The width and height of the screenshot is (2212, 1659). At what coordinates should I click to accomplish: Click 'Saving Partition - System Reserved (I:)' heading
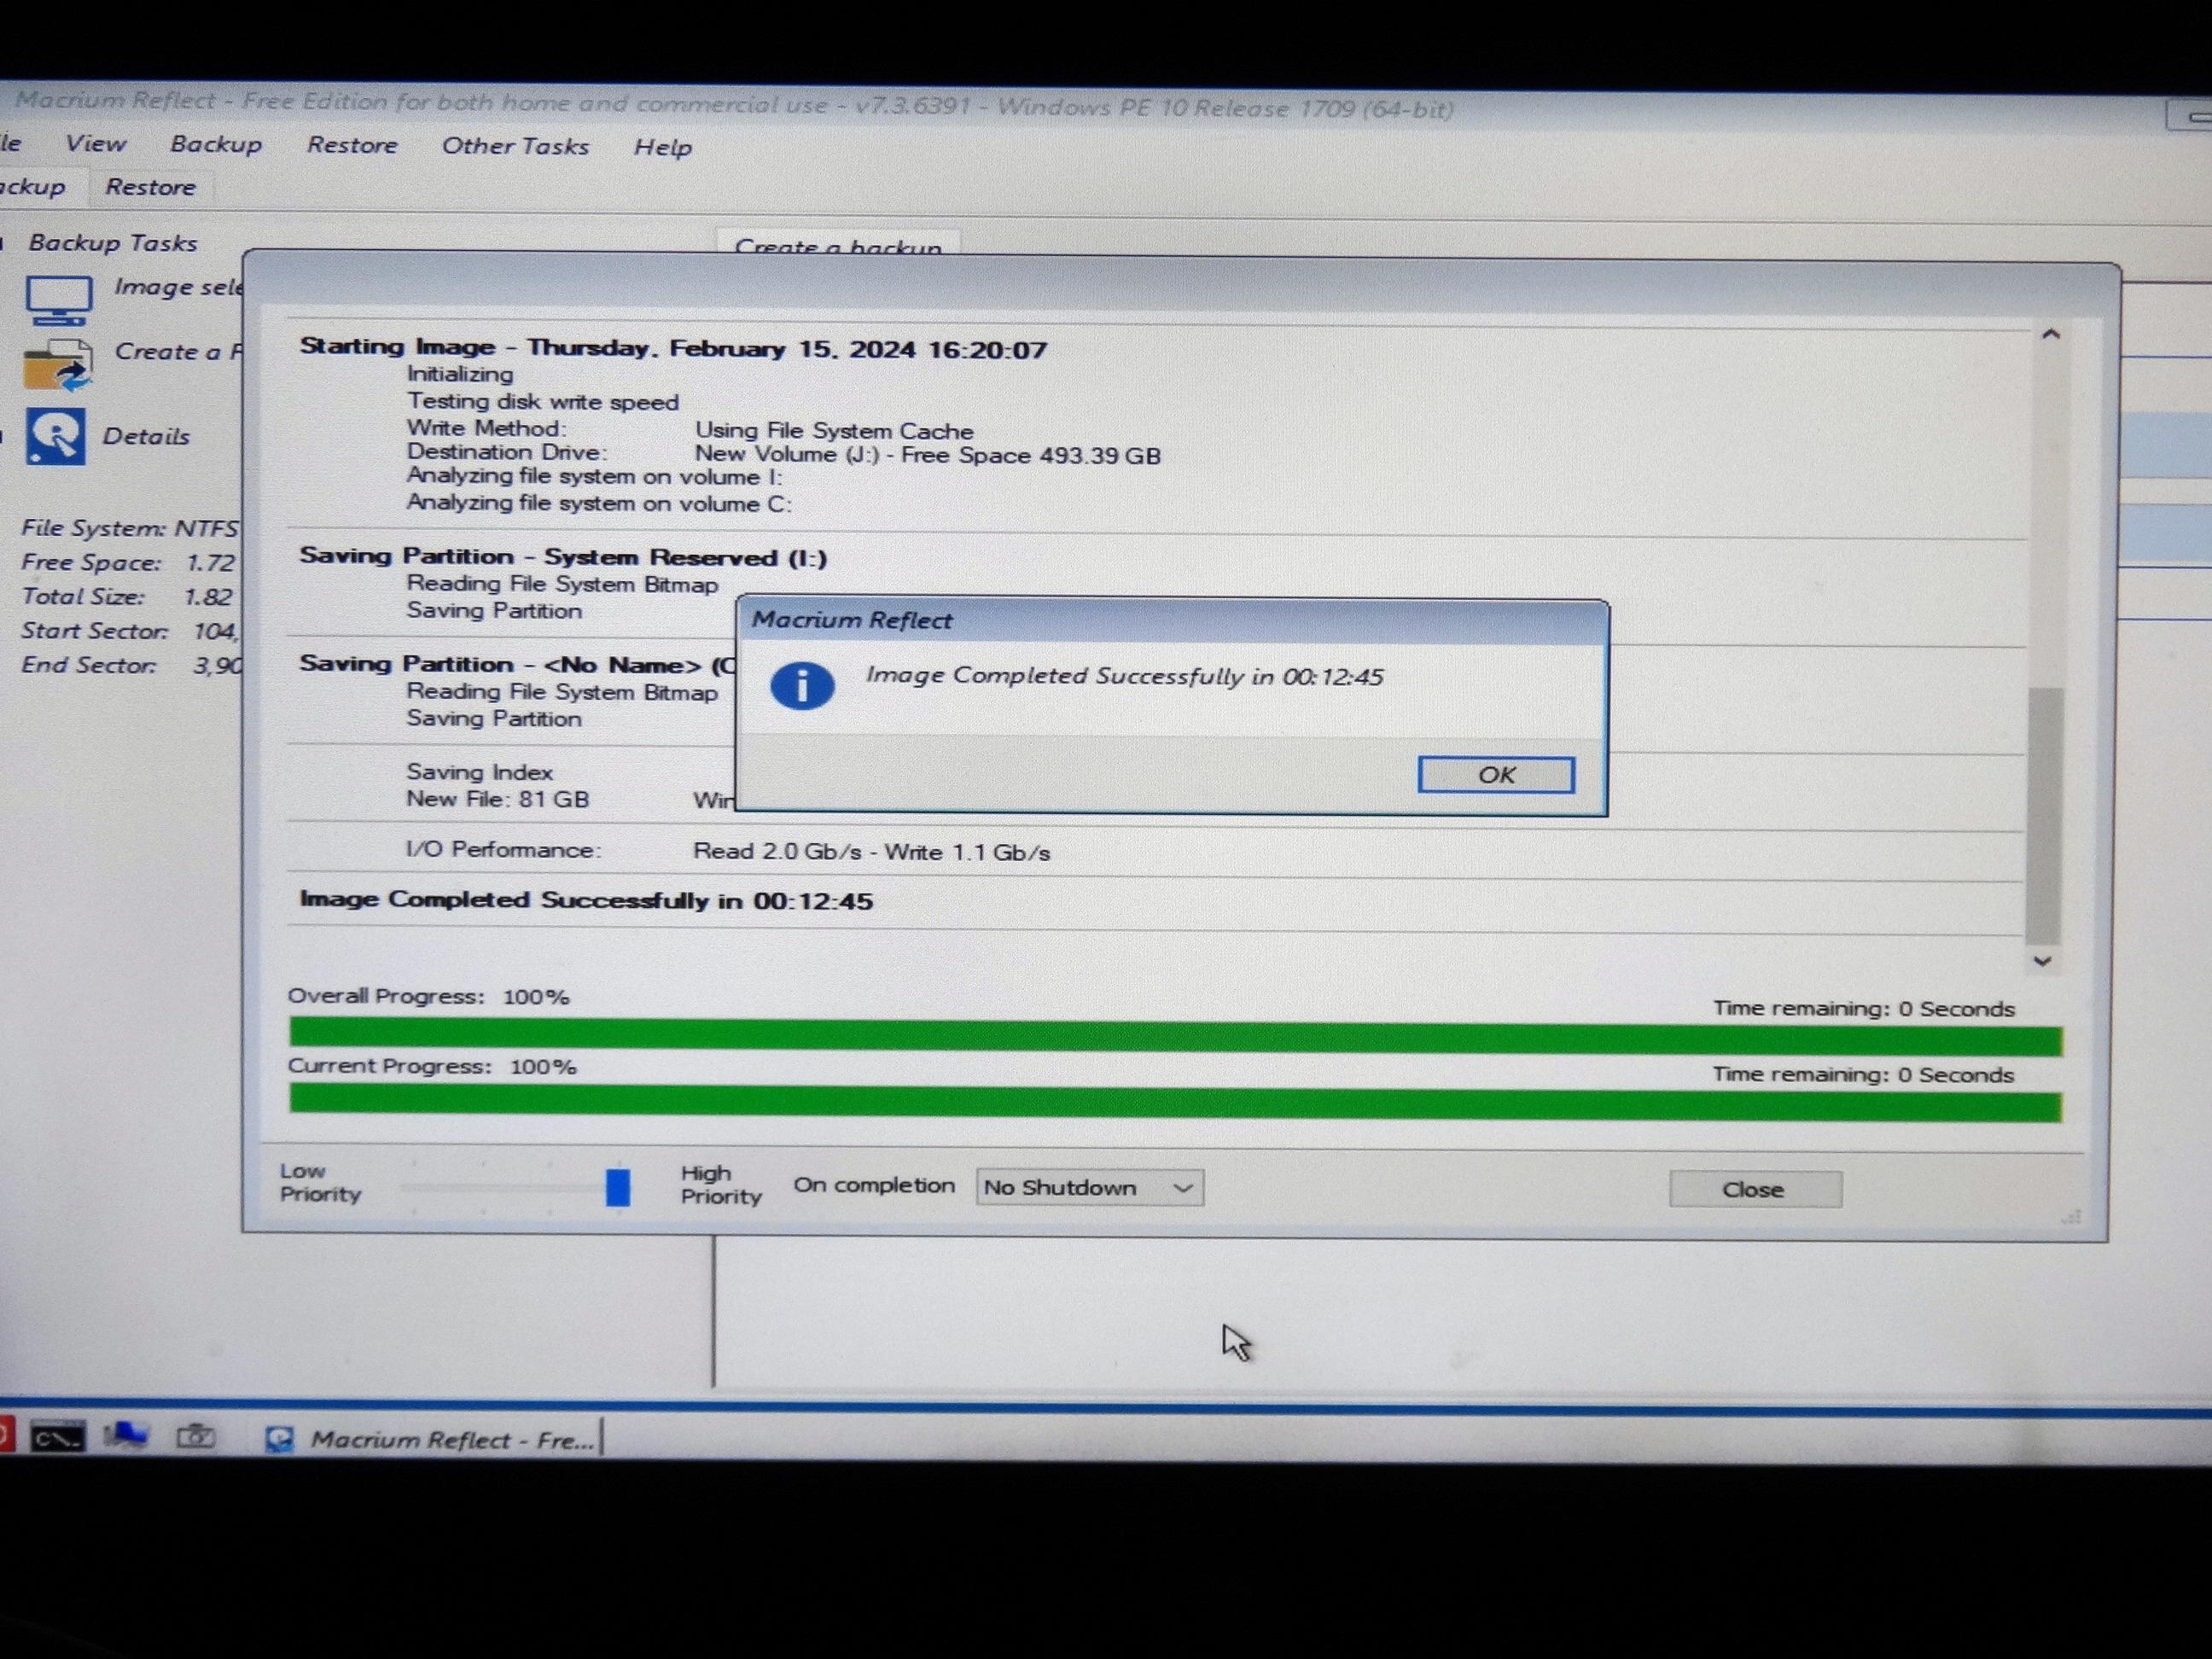pos(563,557)
